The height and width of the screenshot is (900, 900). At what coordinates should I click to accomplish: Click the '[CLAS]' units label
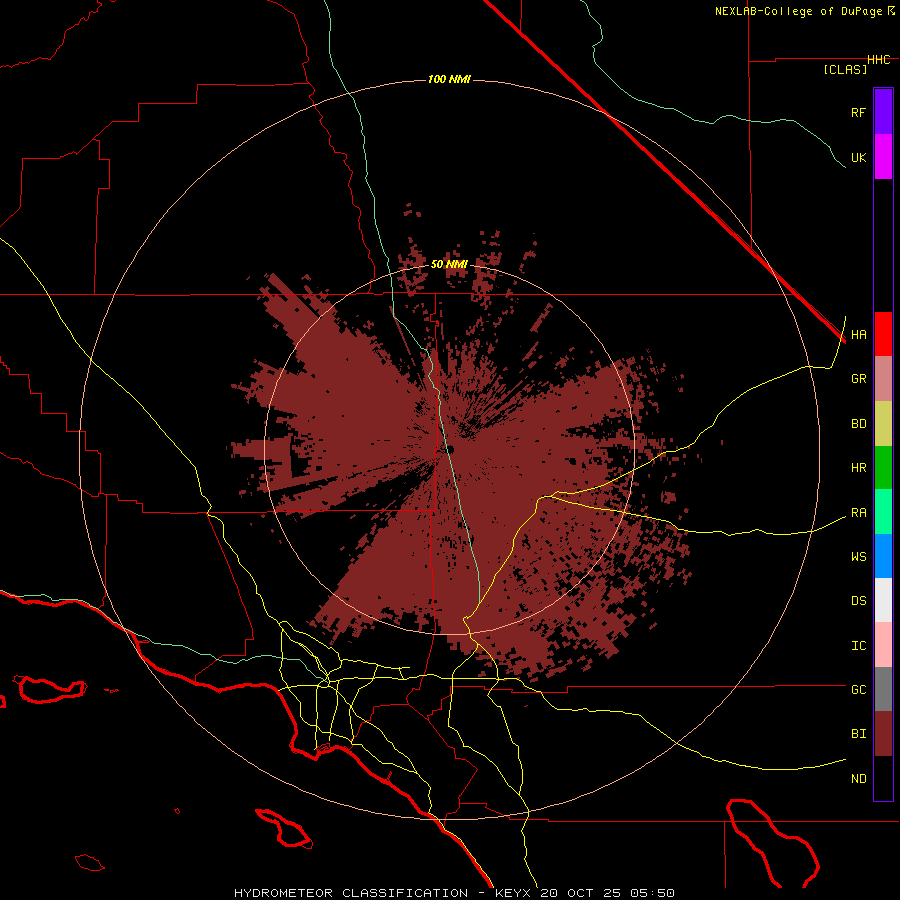tap(845, 69)
